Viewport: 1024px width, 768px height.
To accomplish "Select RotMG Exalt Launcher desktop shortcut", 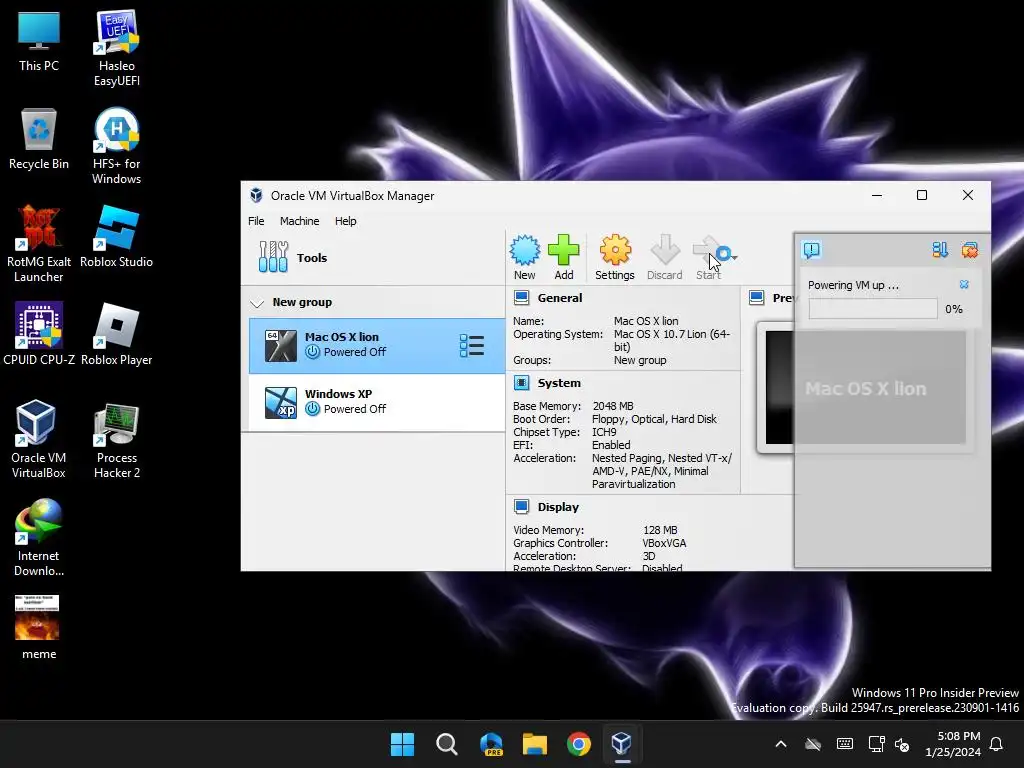I will click(x=39, y=244).
